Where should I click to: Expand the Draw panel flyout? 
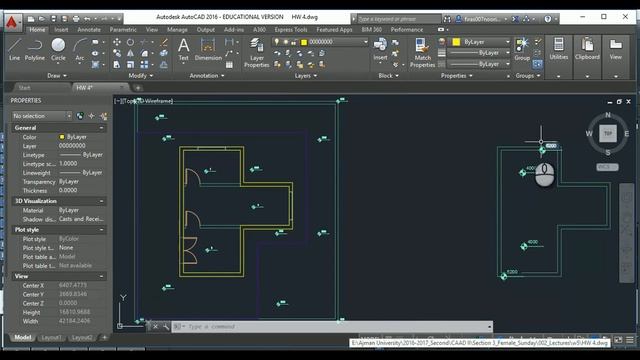tap(57, 76)
